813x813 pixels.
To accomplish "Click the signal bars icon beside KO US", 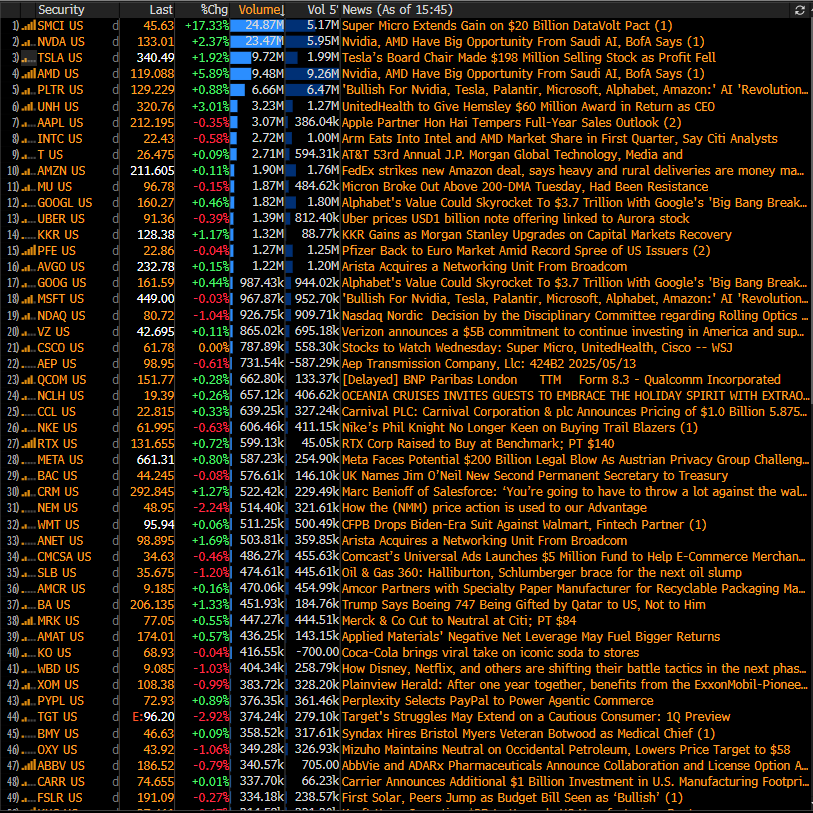I will pyautogui.click(x=29, y=653).
